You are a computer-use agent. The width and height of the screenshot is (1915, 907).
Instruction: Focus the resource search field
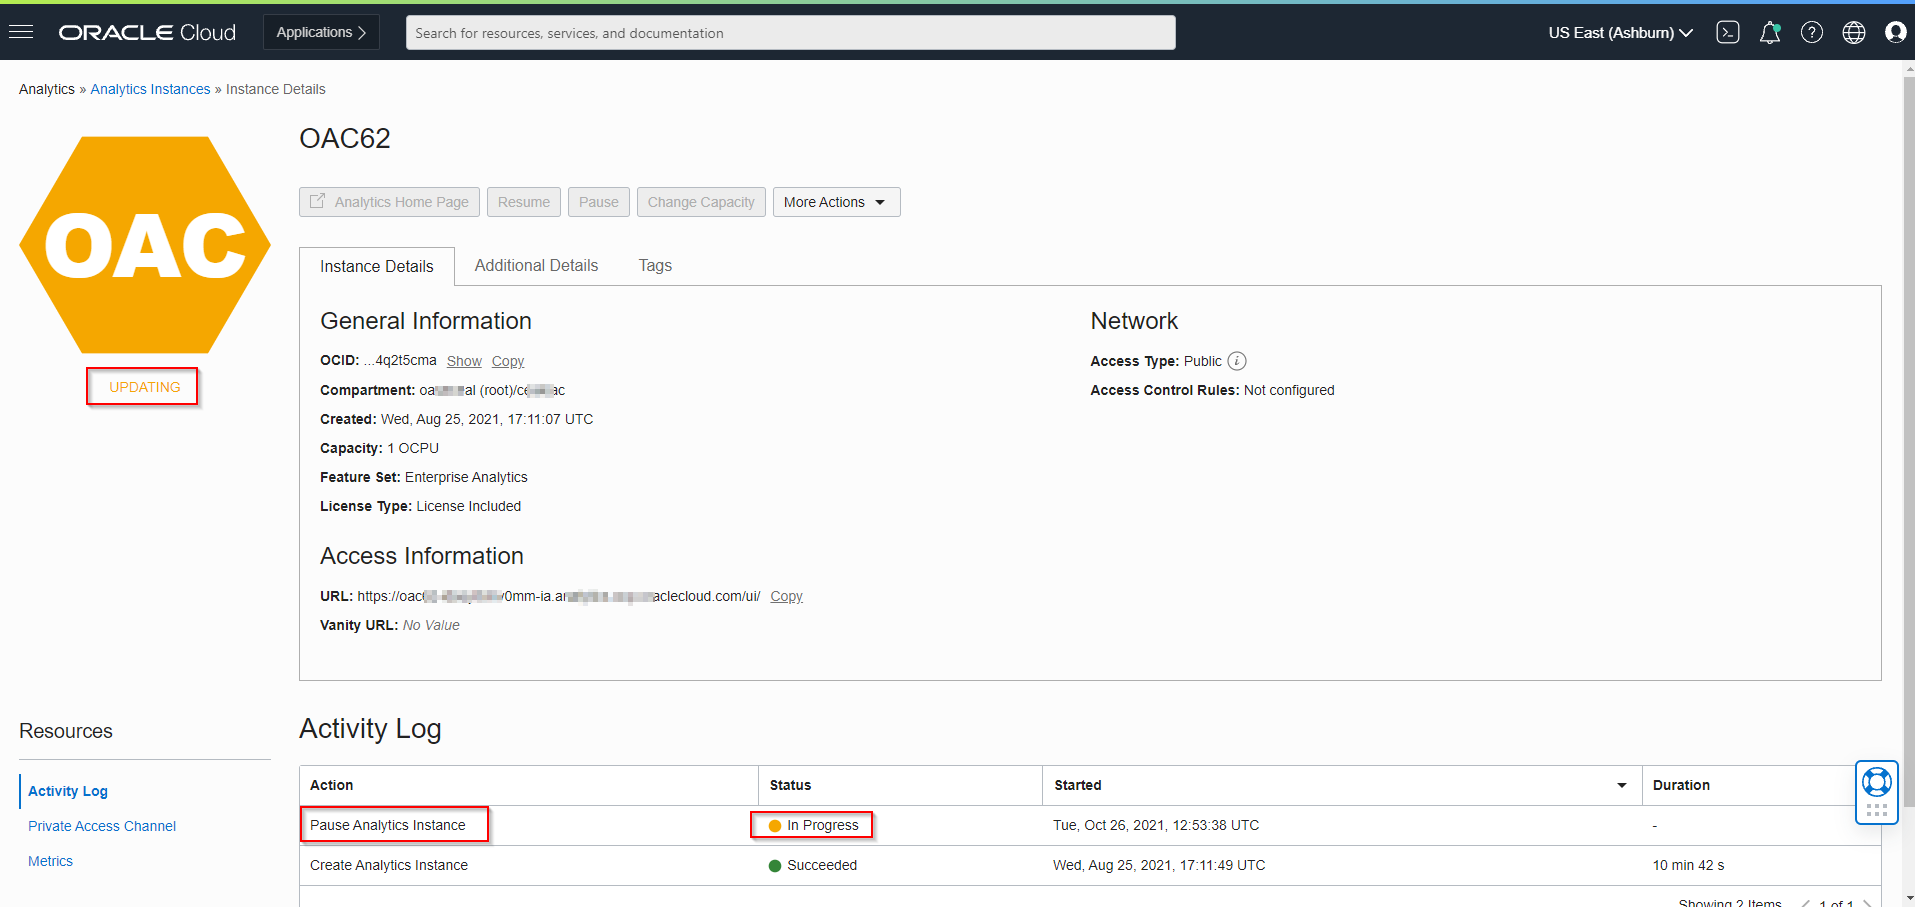[x=790, y=32]
